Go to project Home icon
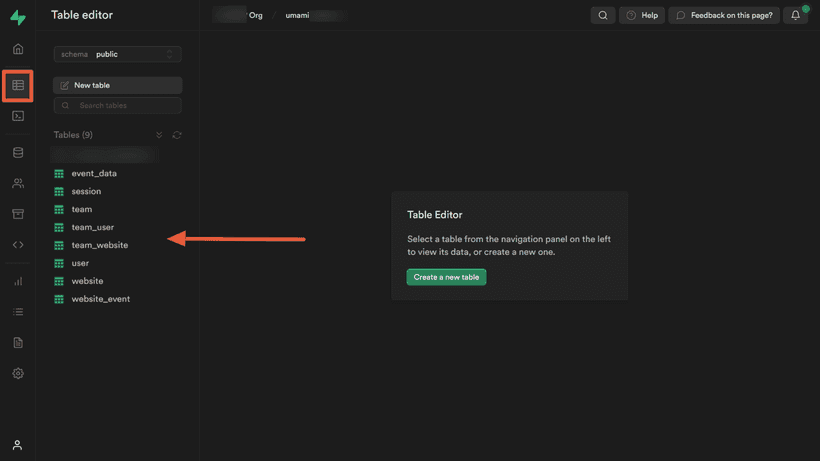Viewport: 820px width, 461px height. [18, 49]
